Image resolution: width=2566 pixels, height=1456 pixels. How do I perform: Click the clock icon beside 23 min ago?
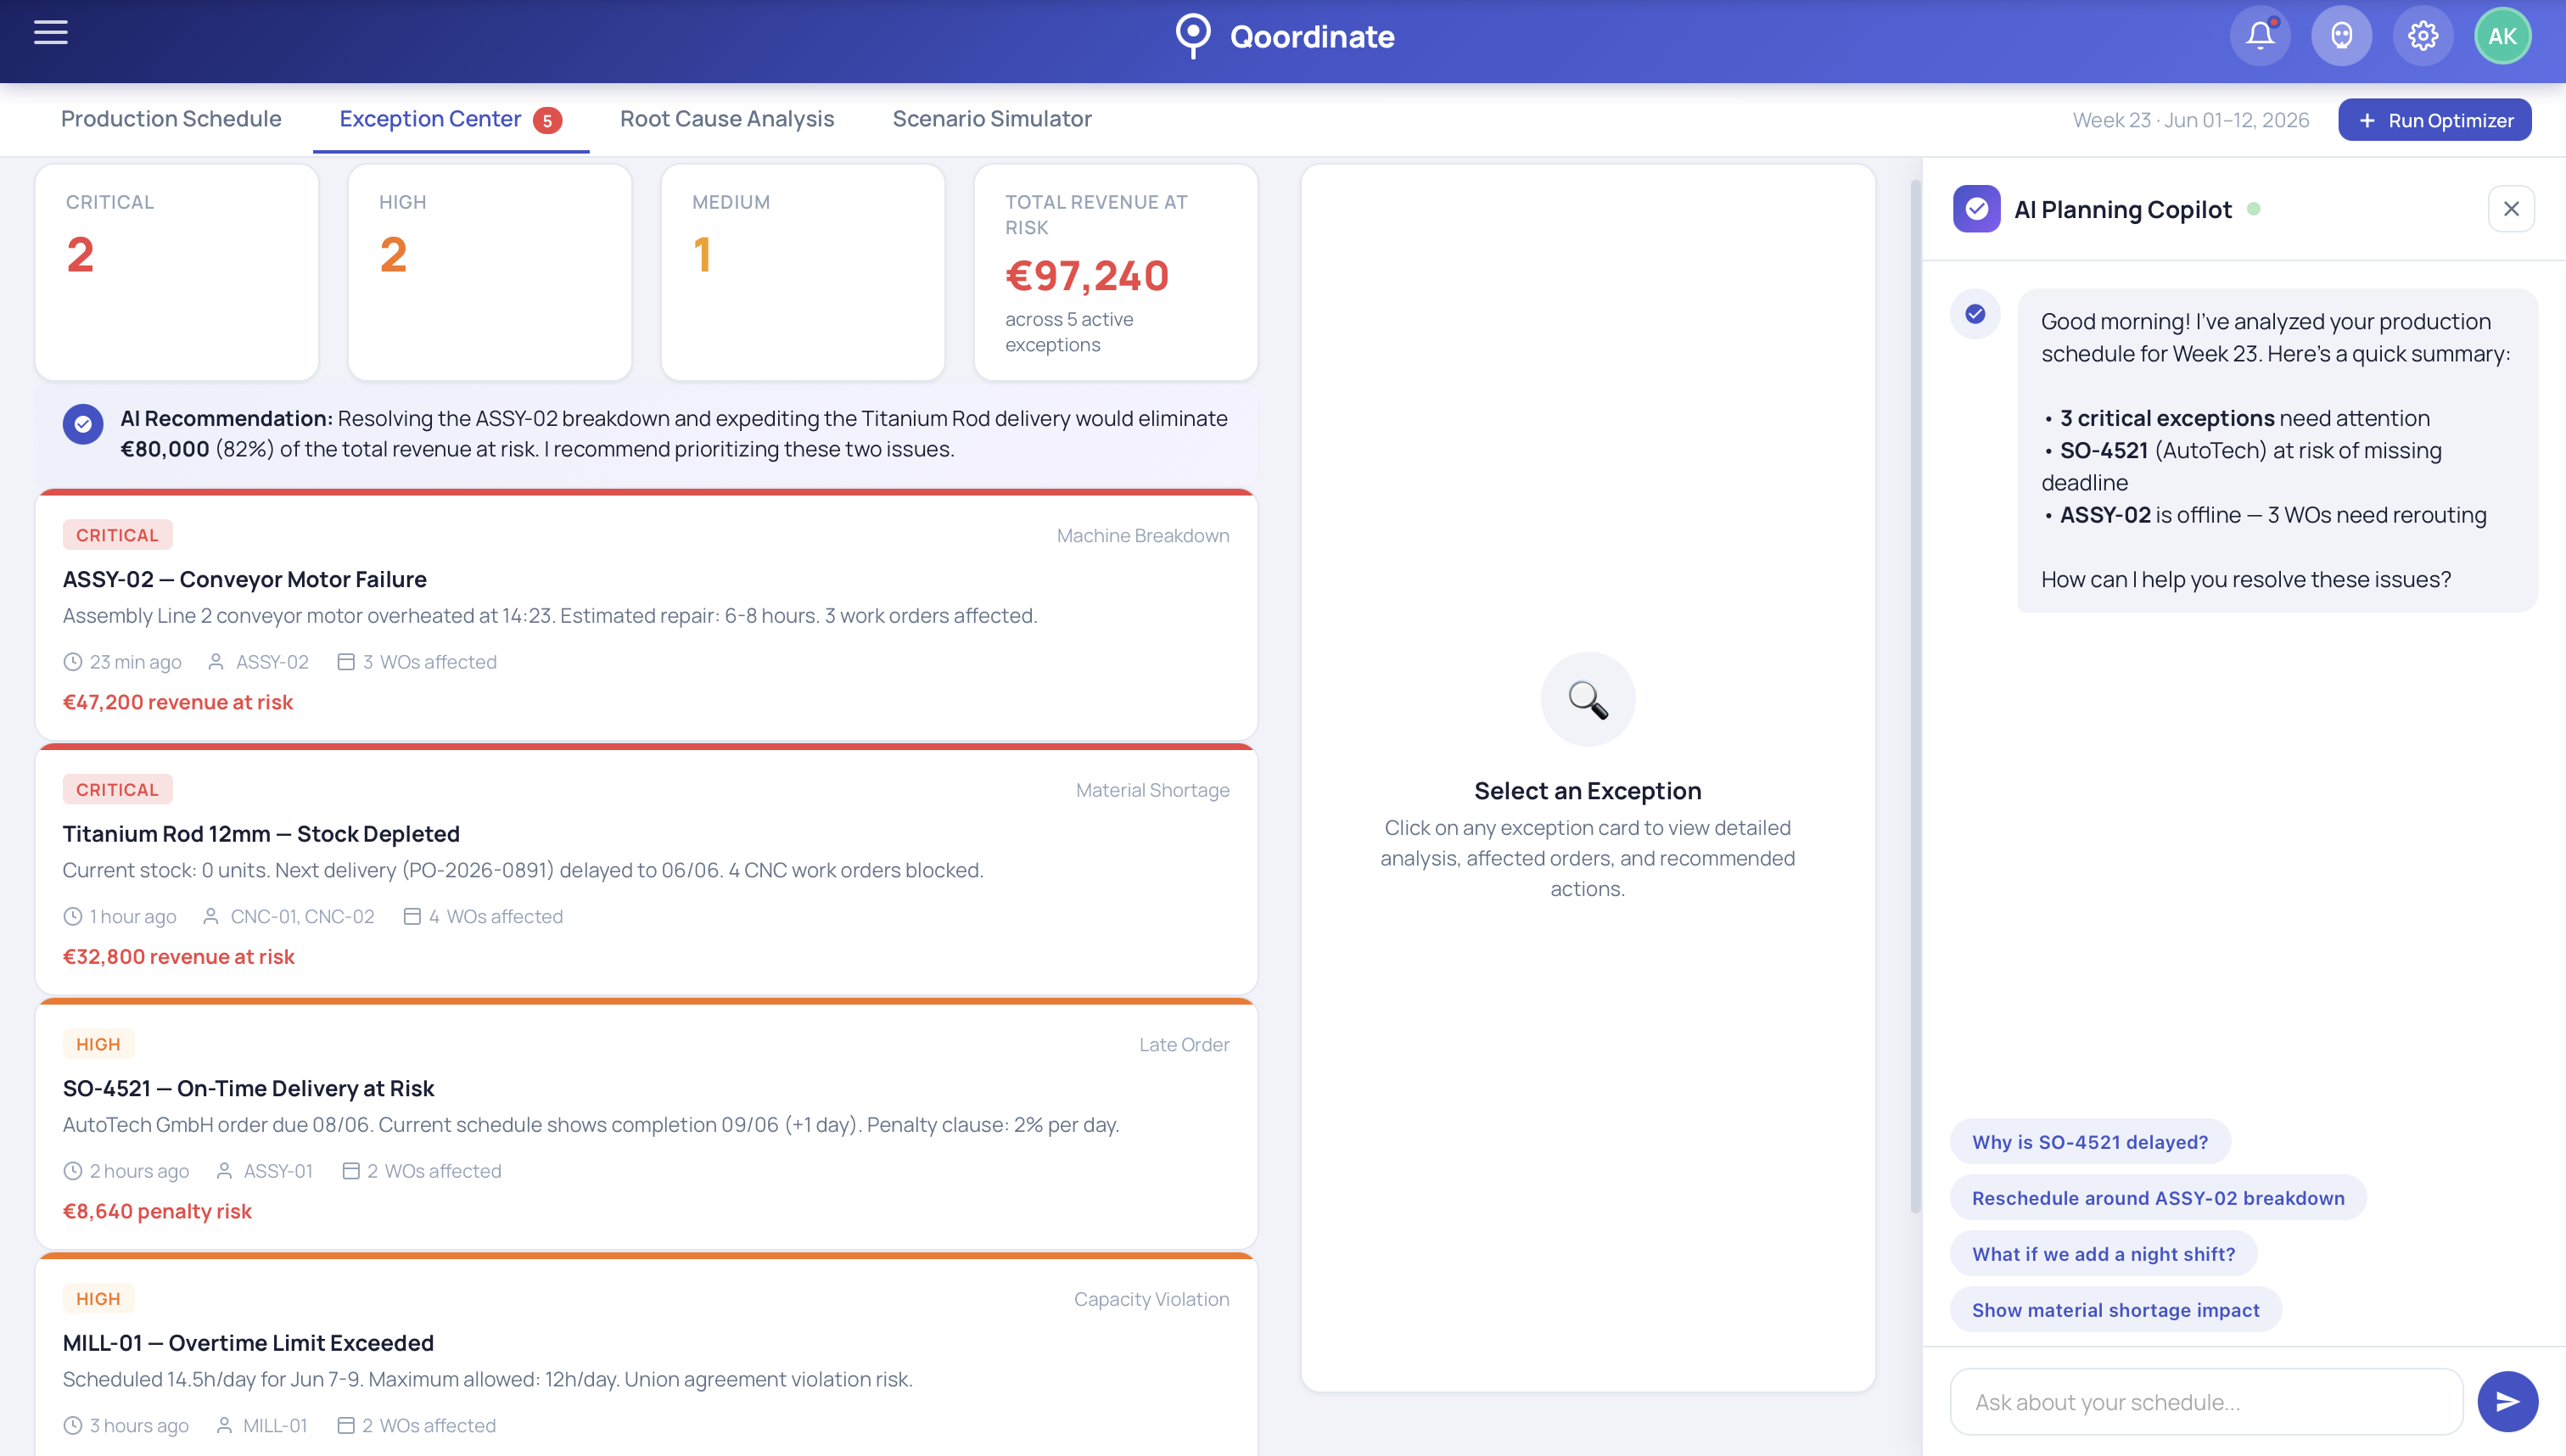(73, 662)
